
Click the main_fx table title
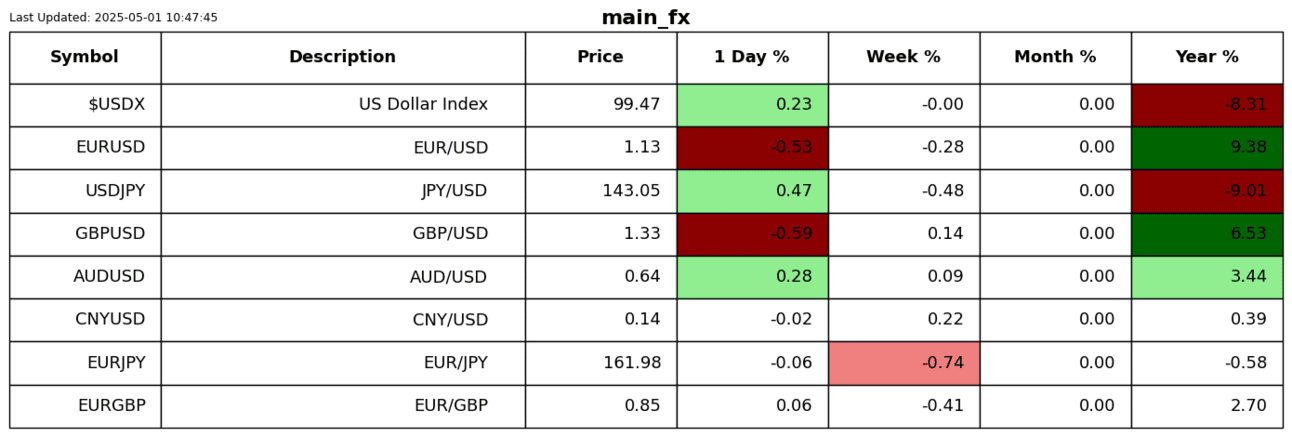click(645, 17)
